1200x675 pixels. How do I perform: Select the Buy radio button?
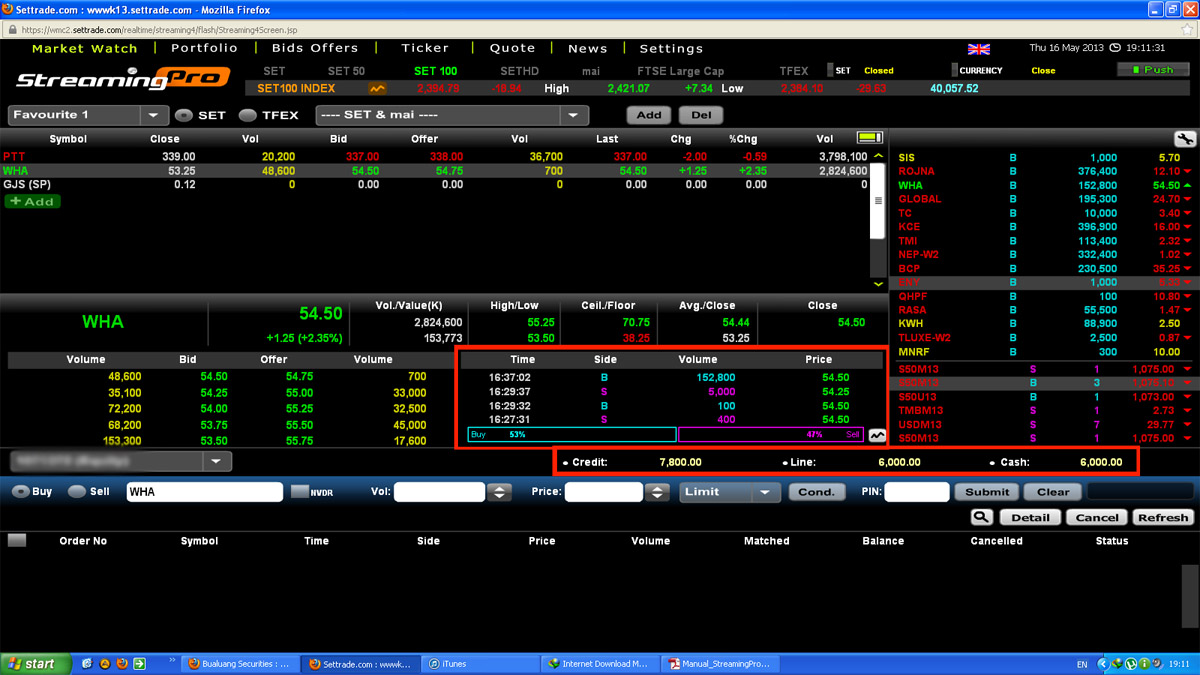pyautogui.click(x=20, y=492)
